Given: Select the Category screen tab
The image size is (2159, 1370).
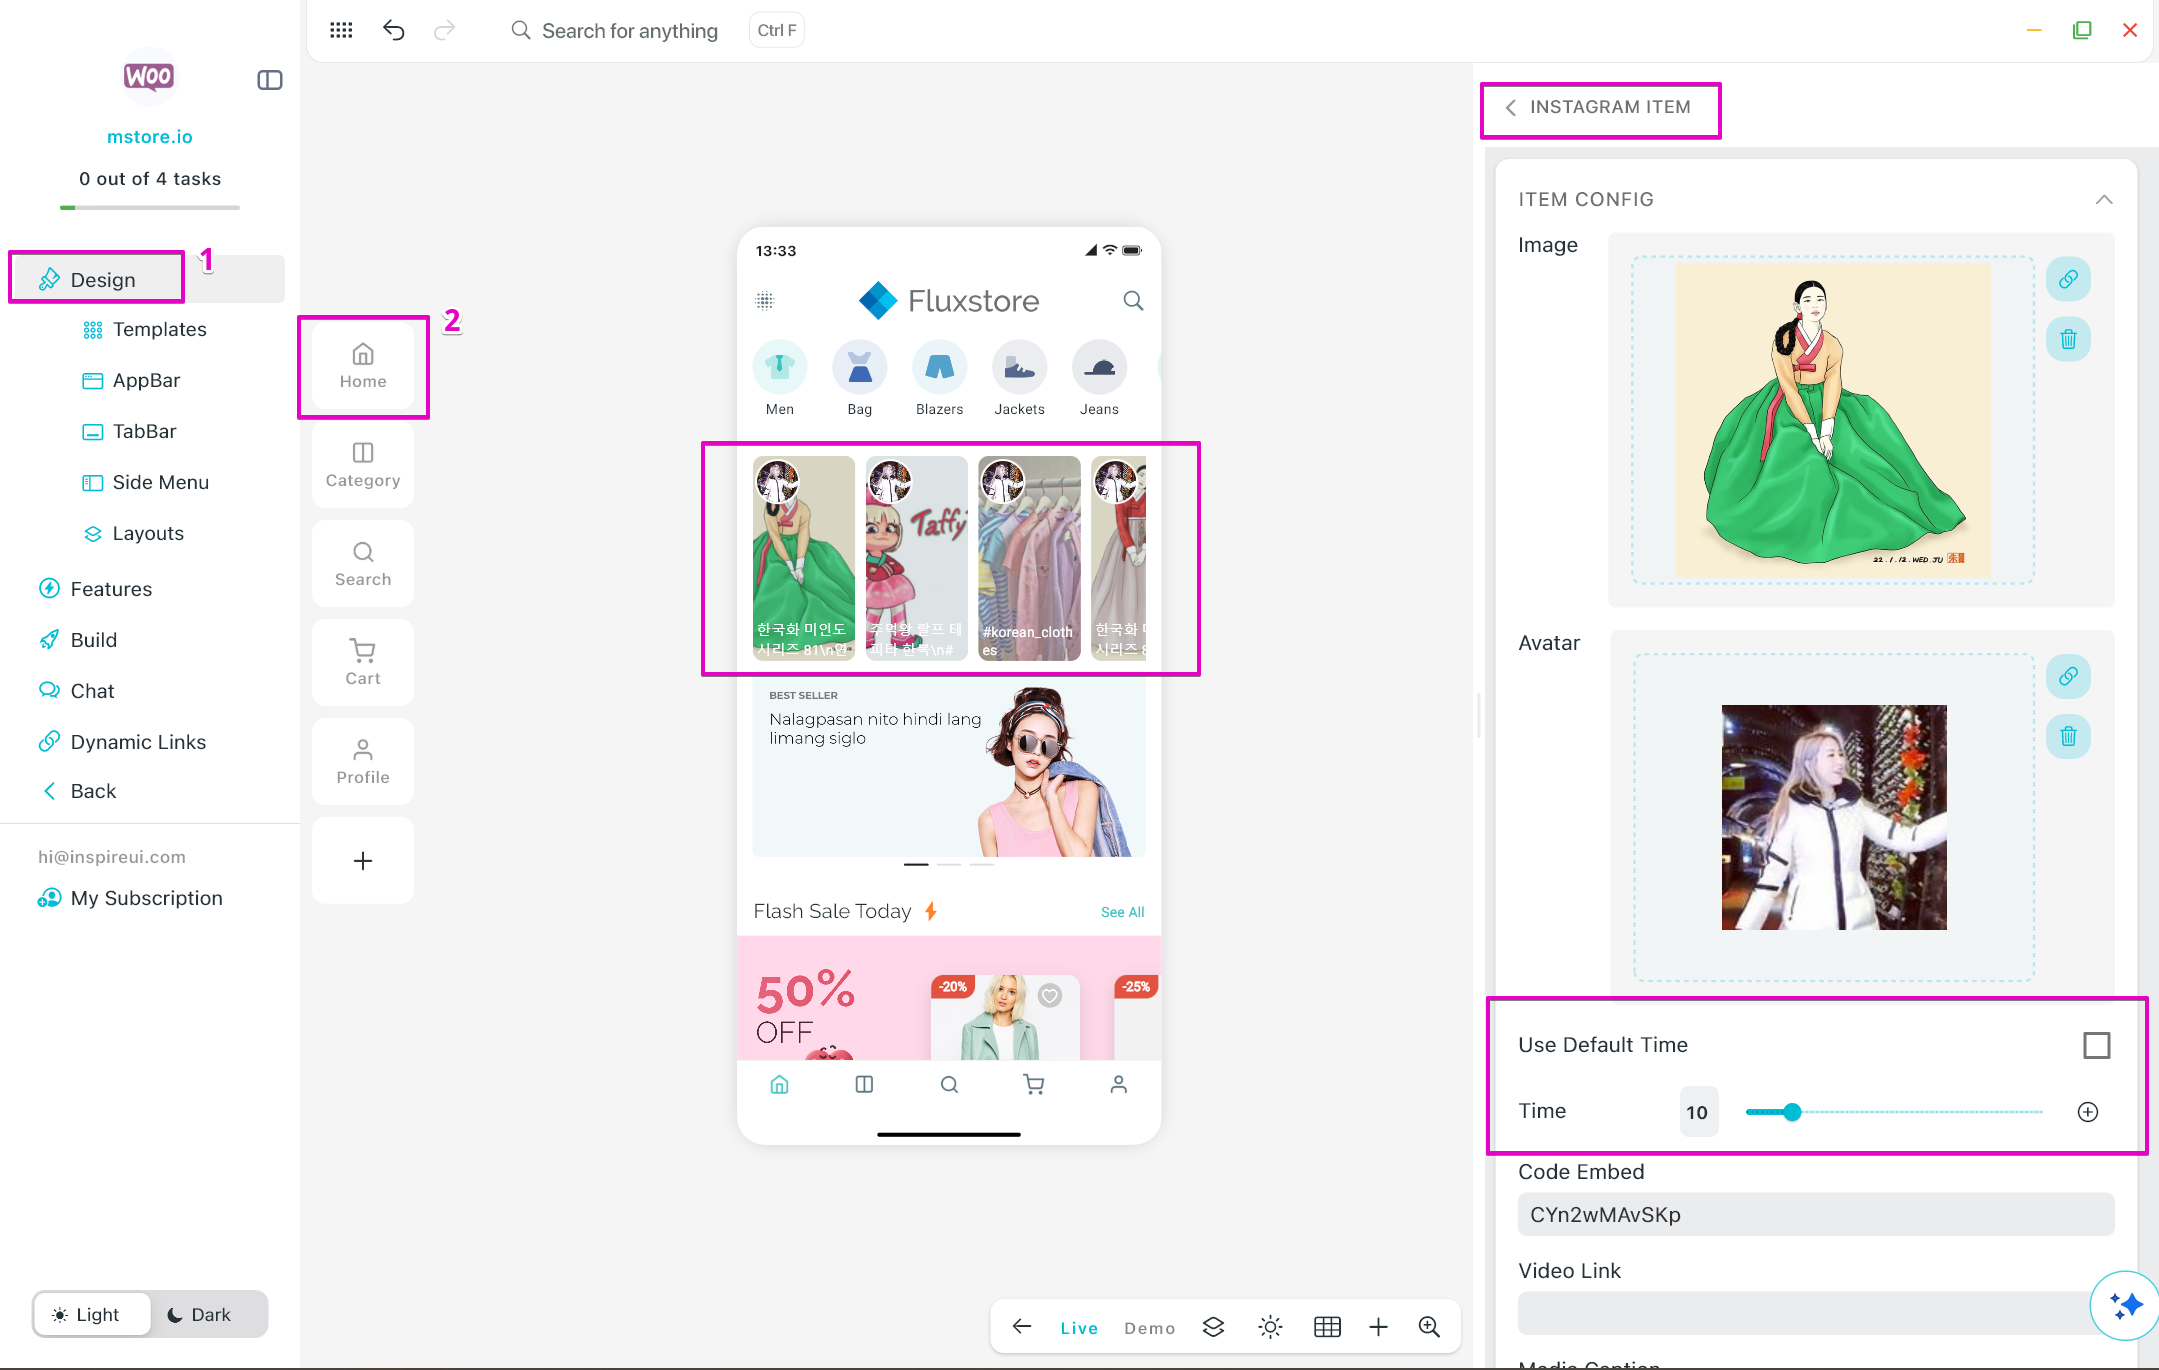Looking at the screenshot, I should click(363, 465).
